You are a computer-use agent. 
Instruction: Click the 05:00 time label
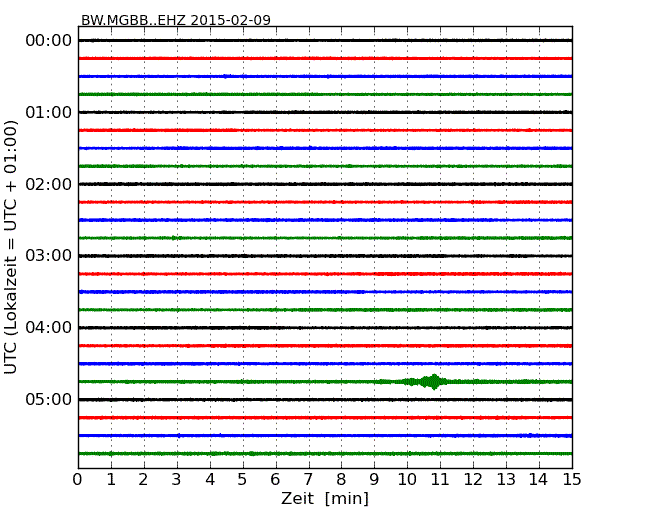point(49,399)
